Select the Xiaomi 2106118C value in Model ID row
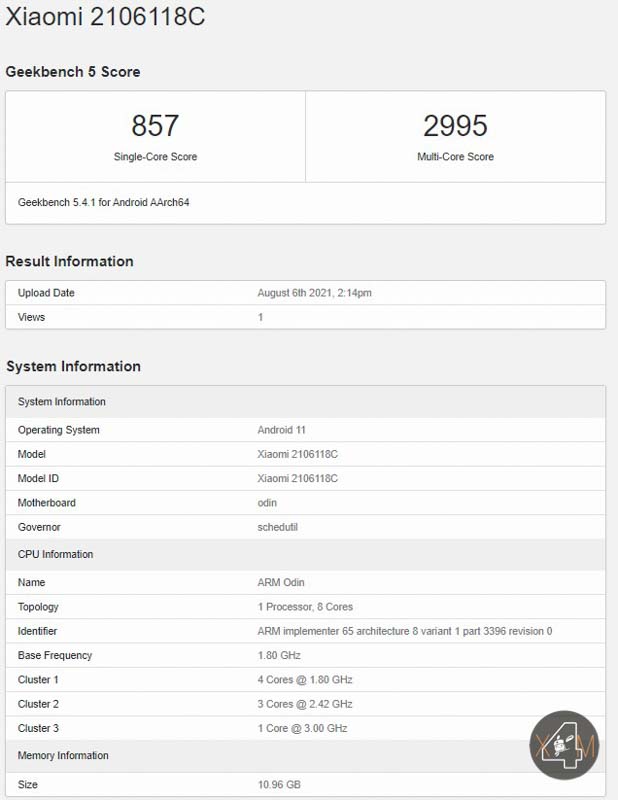Screen dimensions: 618x800 tap(298, 479)
